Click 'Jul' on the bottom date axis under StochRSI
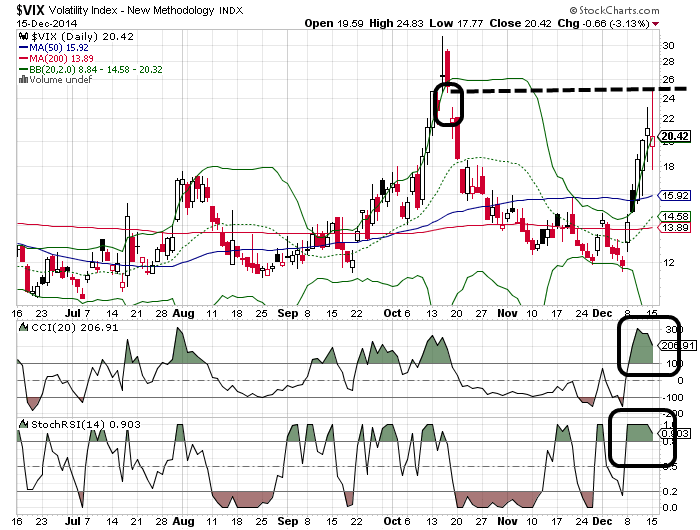The width and height of the screenshot is (700, 530). point(72,522)
